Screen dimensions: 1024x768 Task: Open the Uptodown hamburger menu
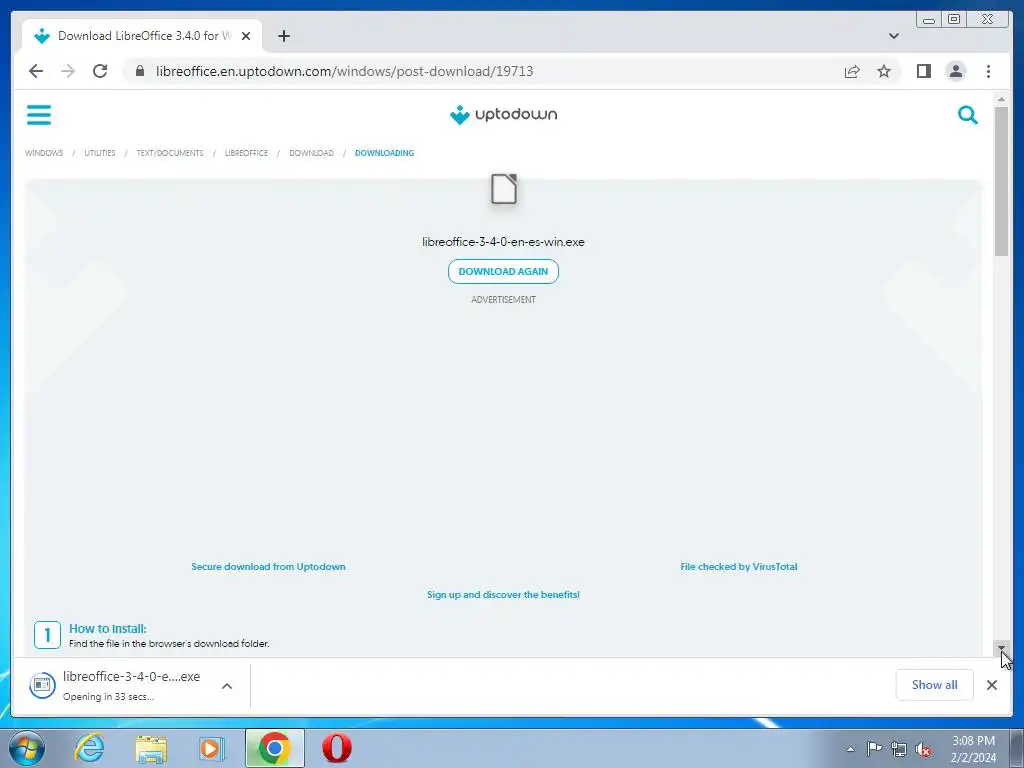[39, 115]
